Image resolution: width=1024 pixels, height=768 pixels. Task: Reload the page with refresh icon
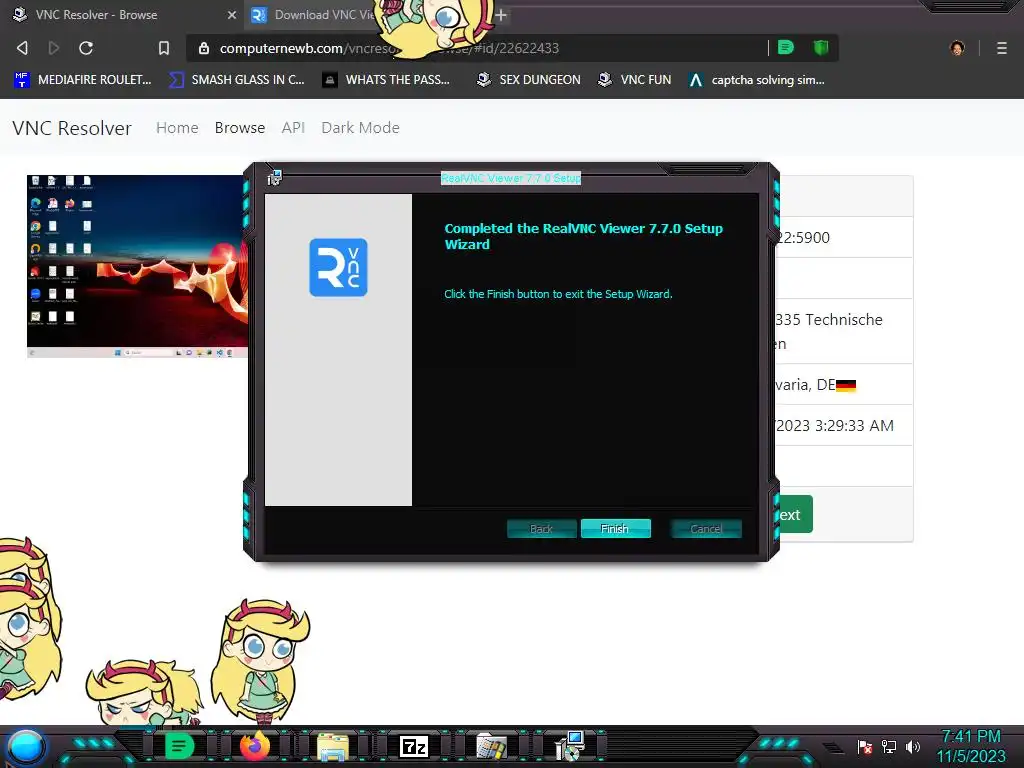tap(86, 48)
